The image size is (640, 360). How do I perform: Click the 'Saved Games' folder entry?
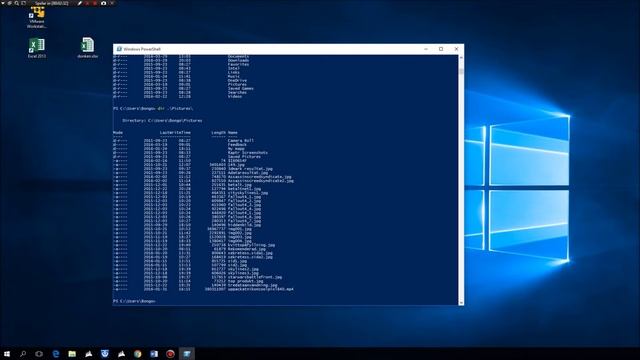(x=241, y=89)
